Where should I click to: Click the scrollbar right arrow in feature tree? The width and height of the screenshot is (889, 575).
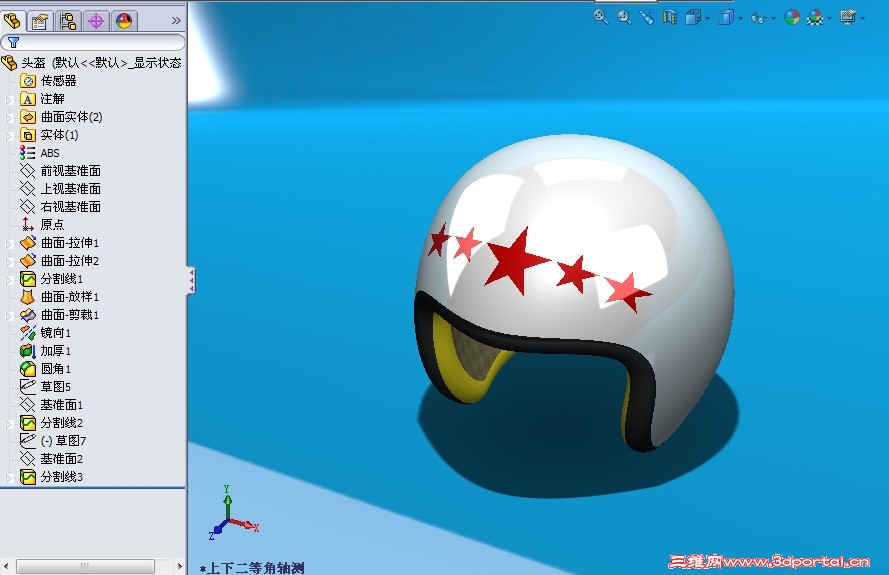[179, 566]
